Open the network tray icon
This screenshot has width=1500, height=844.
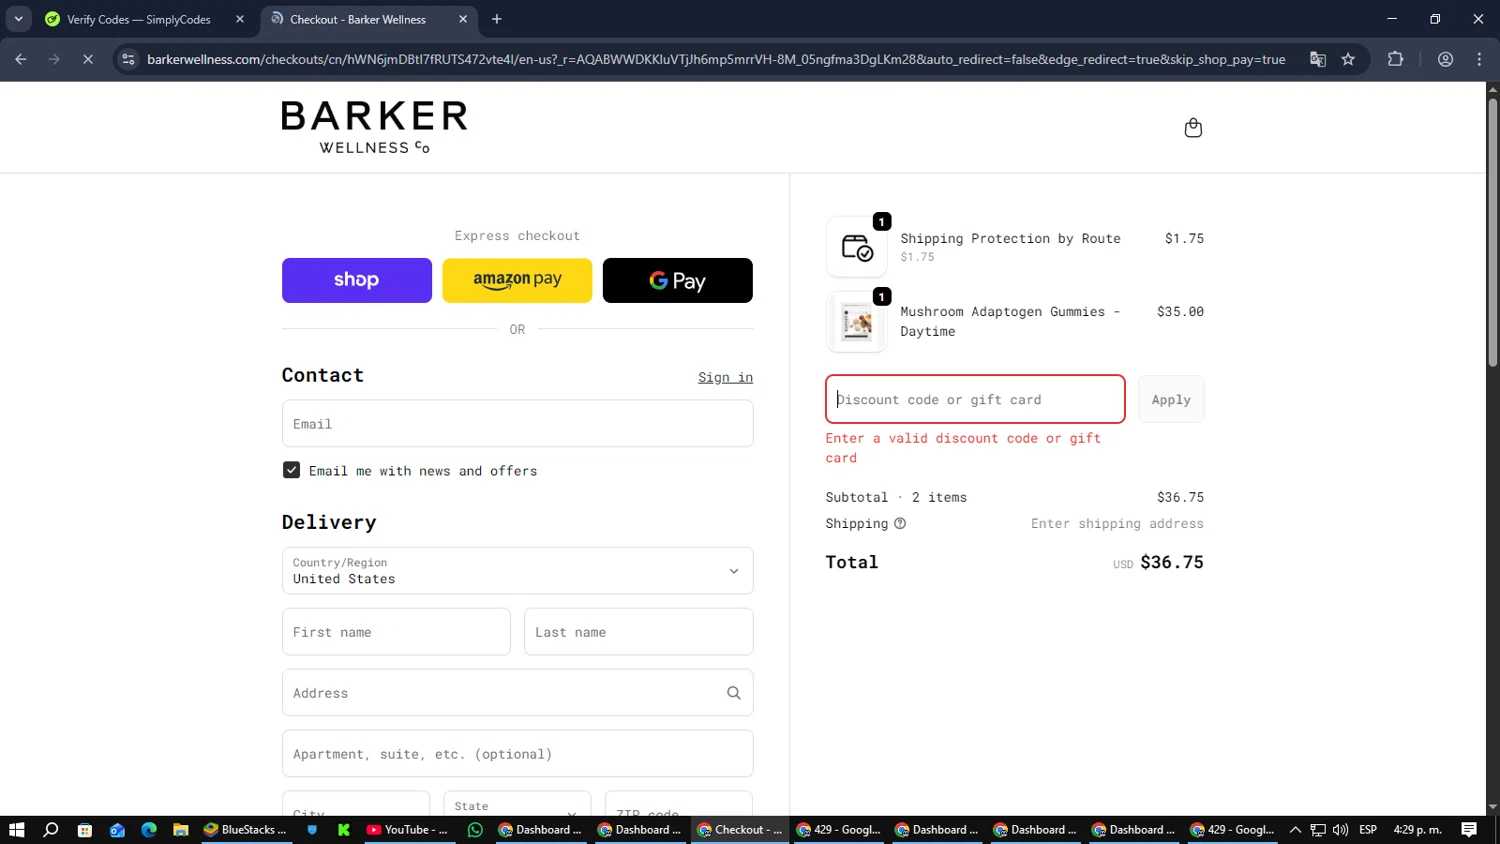pyautogui.click(x=1318, y=830)
